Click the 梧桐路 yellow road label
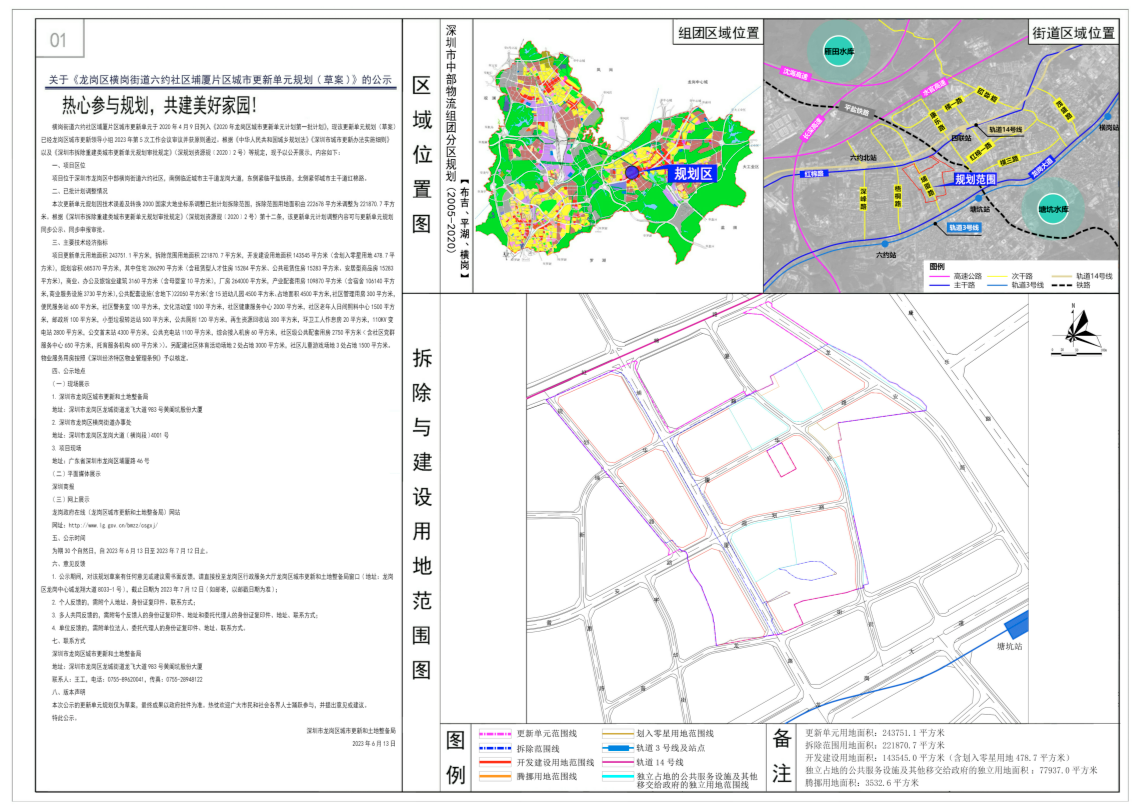The image size is (1141, 810). (897, 196)
